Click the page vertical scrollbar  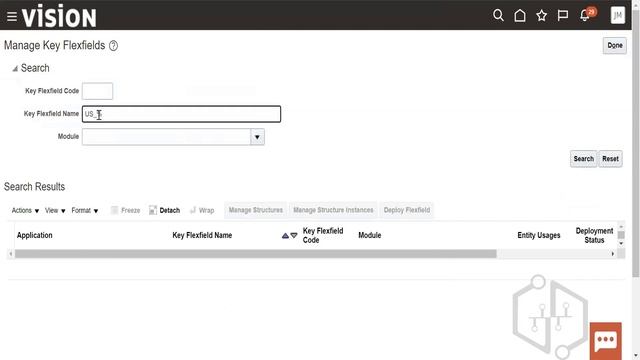(636, 143)
